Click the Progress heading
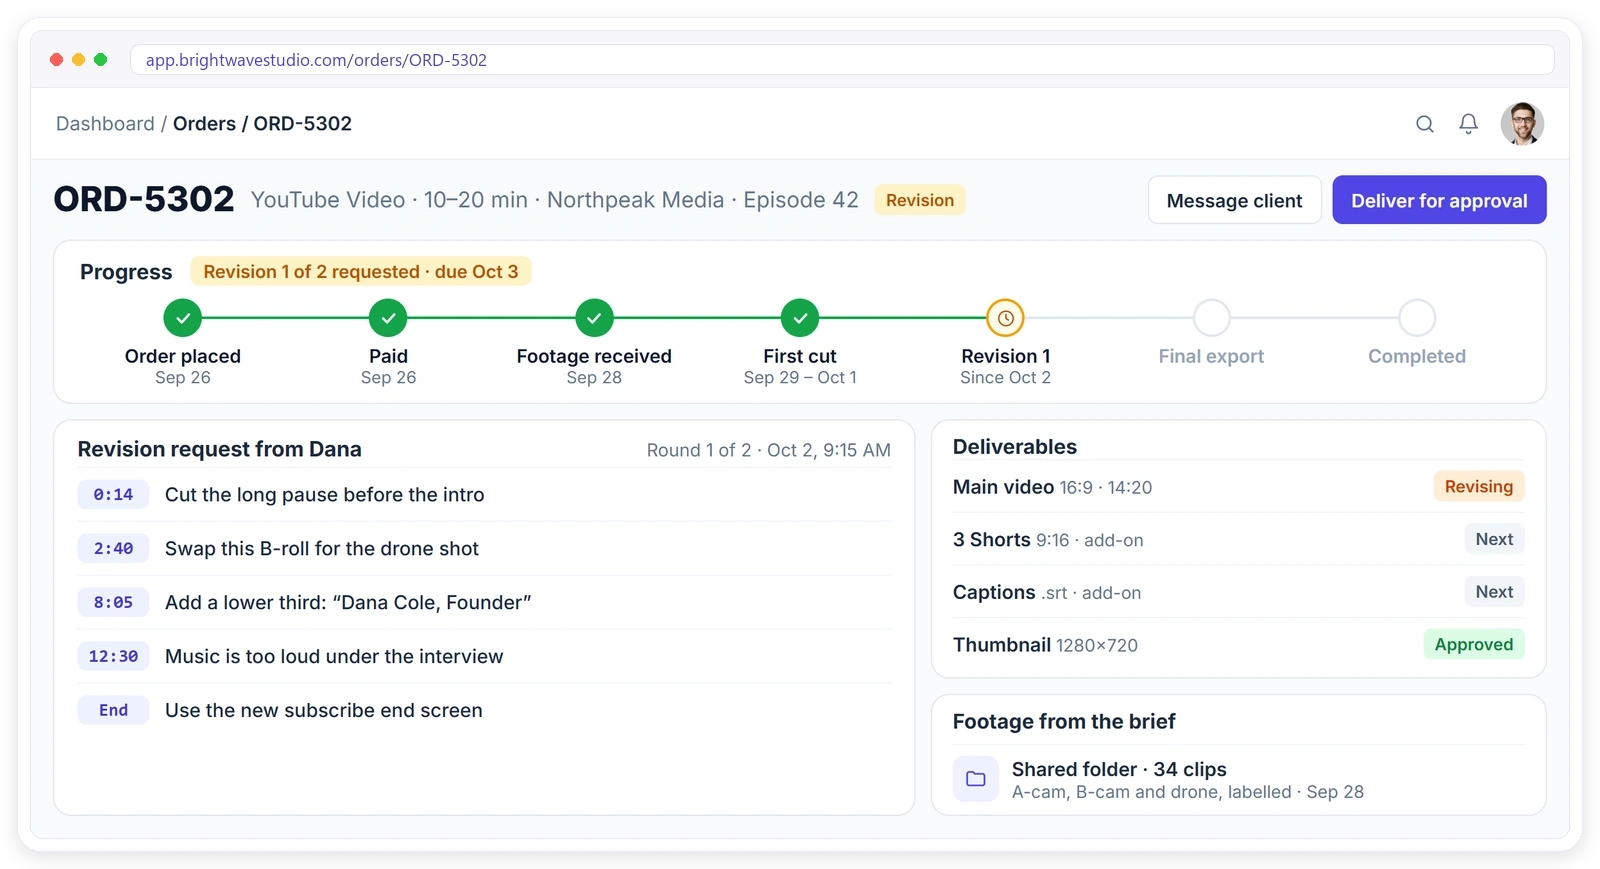The image size is (1600, 869). pyautogui.click(x=126, y=272)
